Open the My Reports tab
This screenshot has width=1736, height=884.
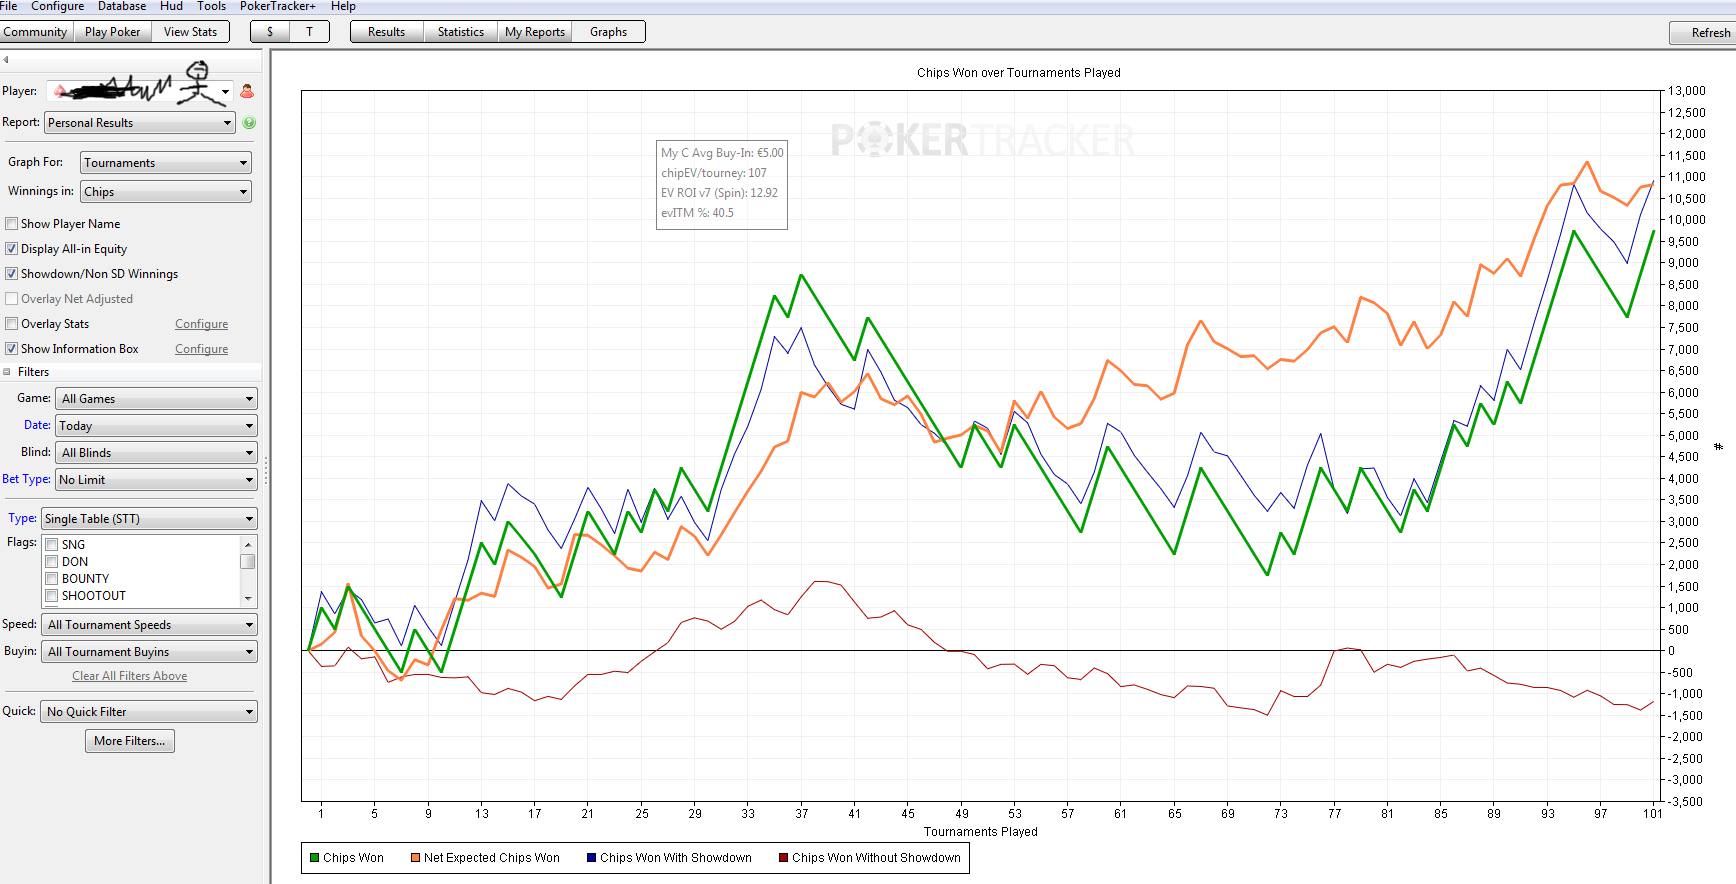coord(535,32)
